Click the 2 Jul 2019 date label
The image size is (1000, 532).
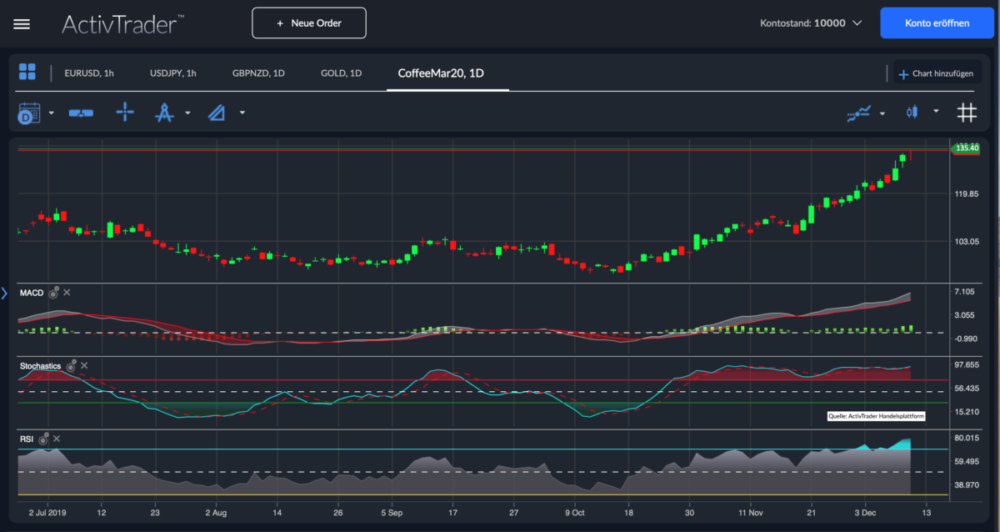click(x=47, y=512)
